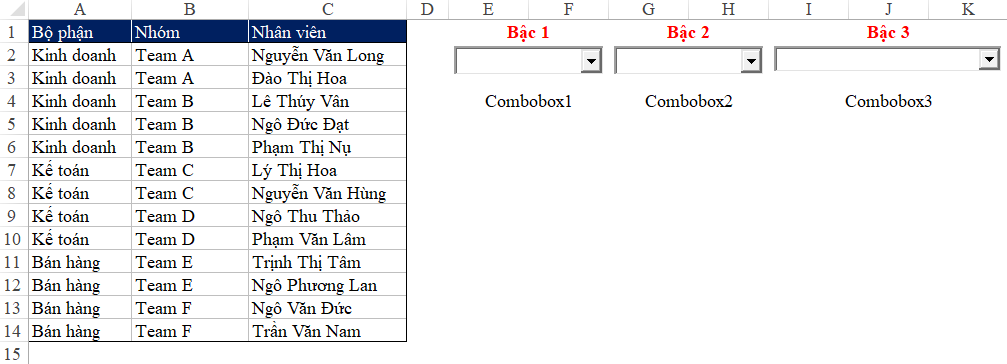
Task: Click the Combobox1 label cell
Action: 529,101
